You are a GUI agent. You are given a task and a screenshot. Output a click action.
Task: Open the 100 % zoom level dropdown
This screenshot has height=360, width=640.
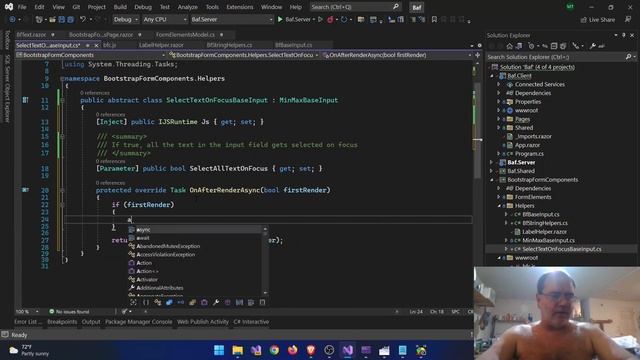tap(27, 311)
